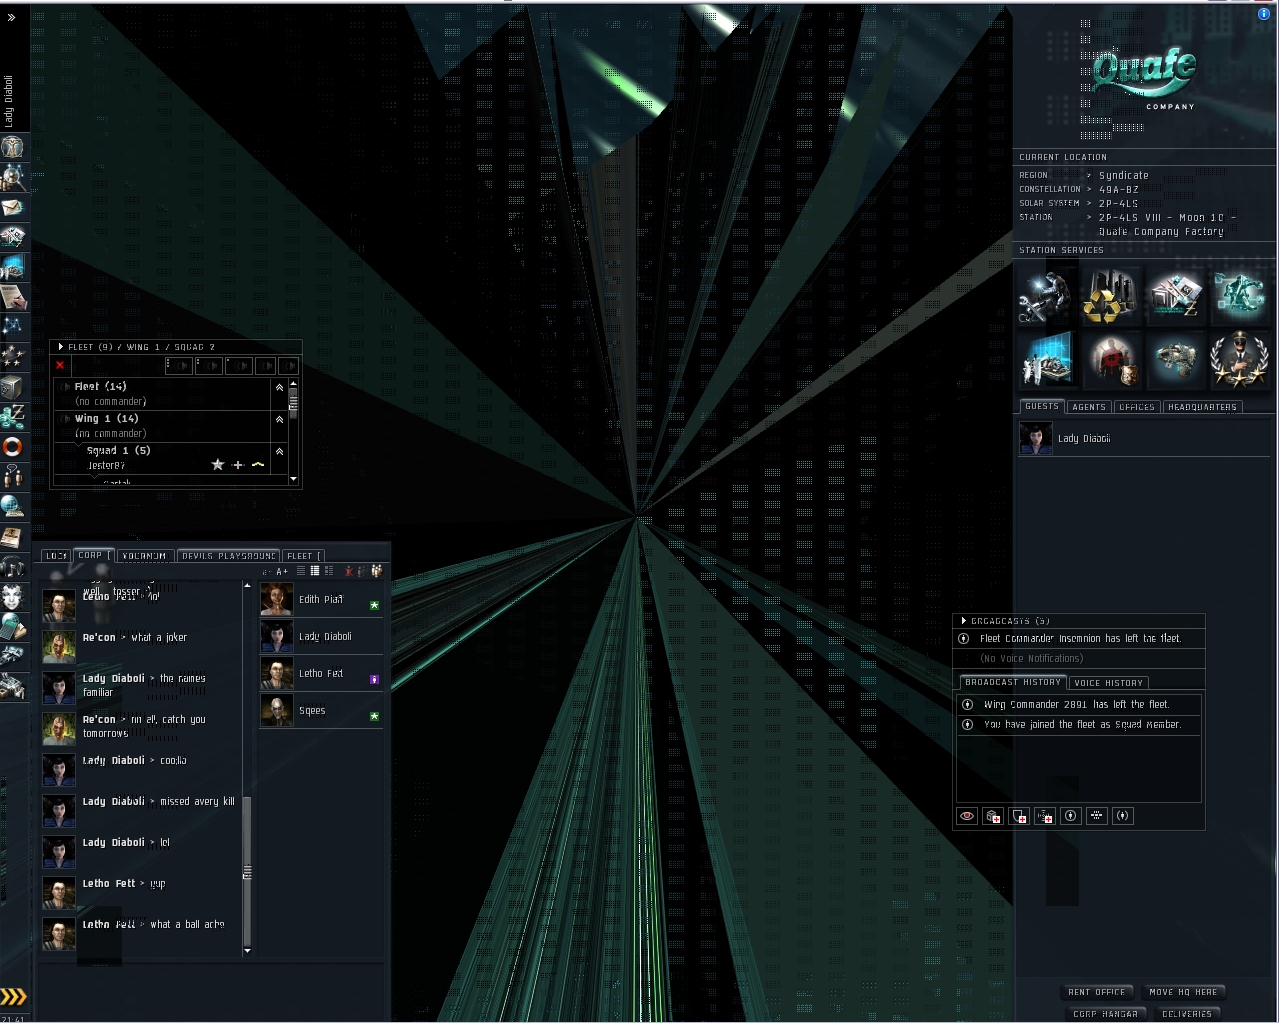Screen dimensions: 1279x1024
Task: Open the Repair Shop station service
Action: [x=1048, y=297]
